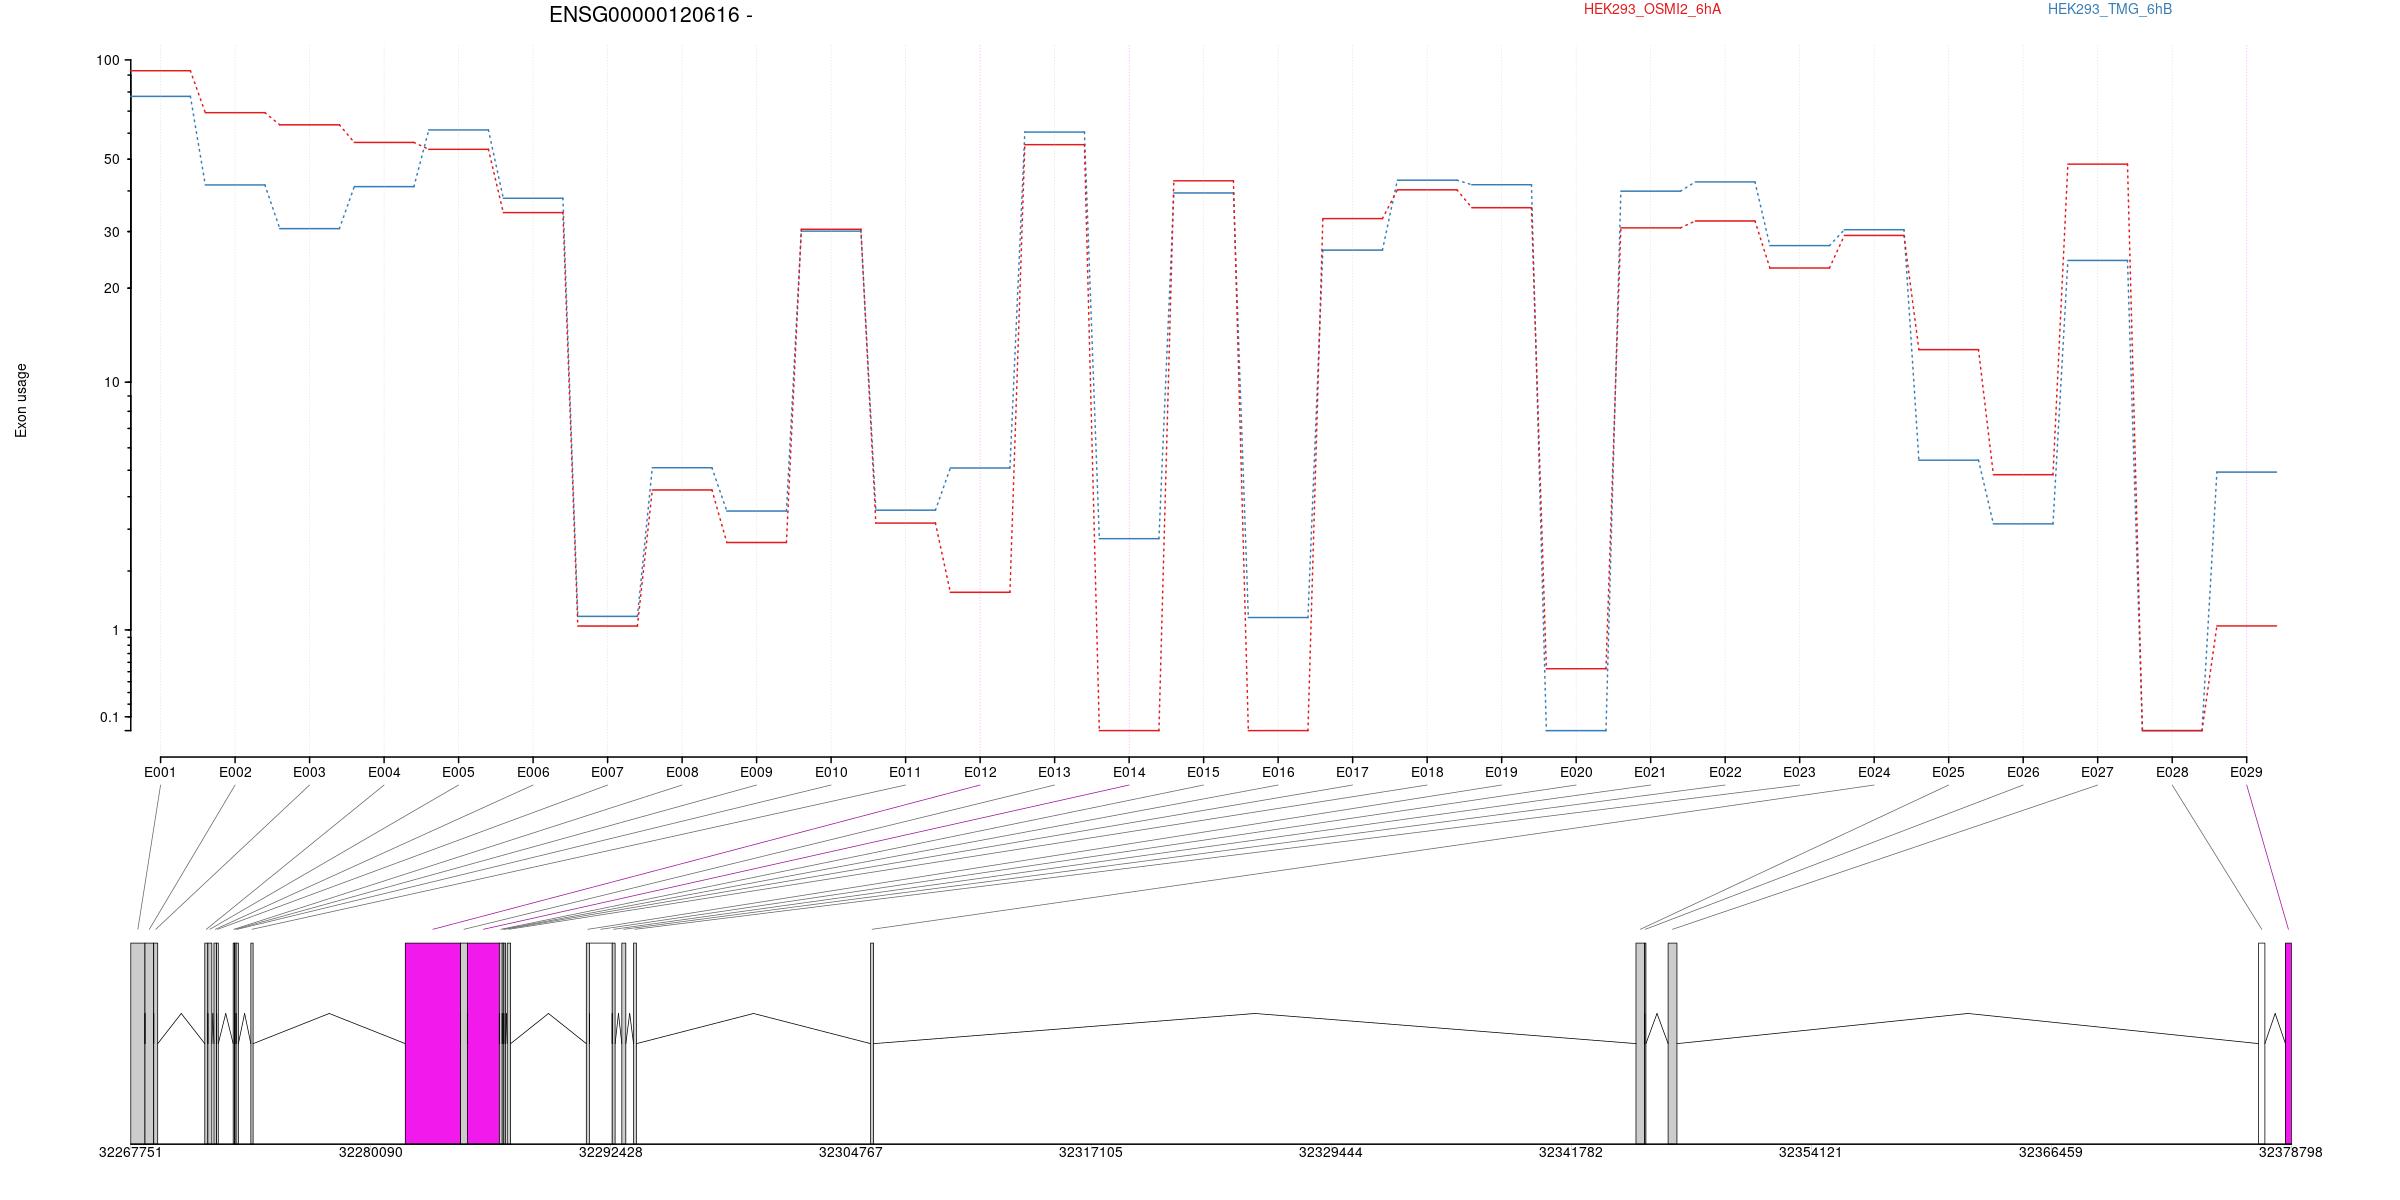The width and height of the screenshot is (2400, 1200).
Task: Click the E003 exon label
Action: pyautogui.click(x=309, y=772)
